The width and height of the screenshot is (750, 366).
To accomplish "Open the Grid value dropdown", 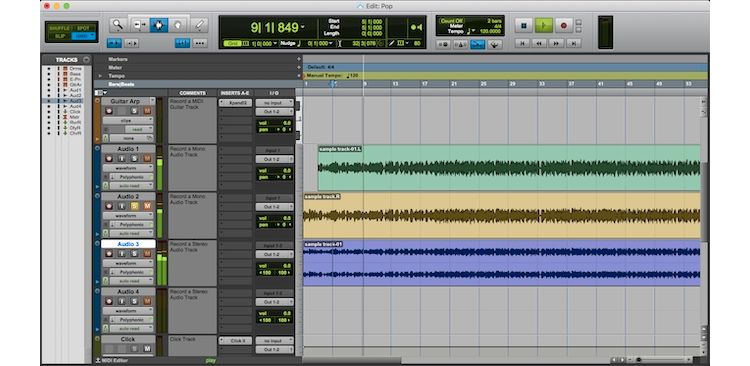I will pyautogui.click(x=276, y=44).
